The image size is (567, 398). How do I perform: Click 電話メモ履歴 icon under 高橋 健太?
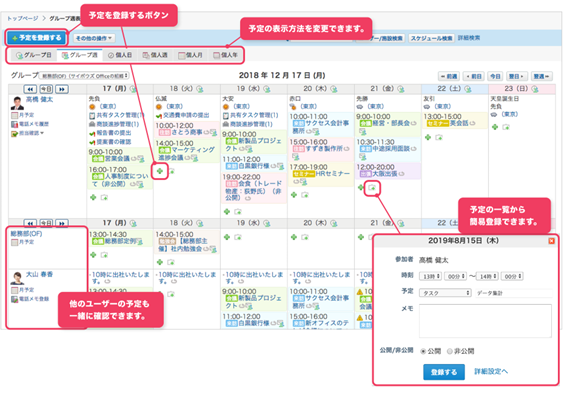click(x=14, y=124)
